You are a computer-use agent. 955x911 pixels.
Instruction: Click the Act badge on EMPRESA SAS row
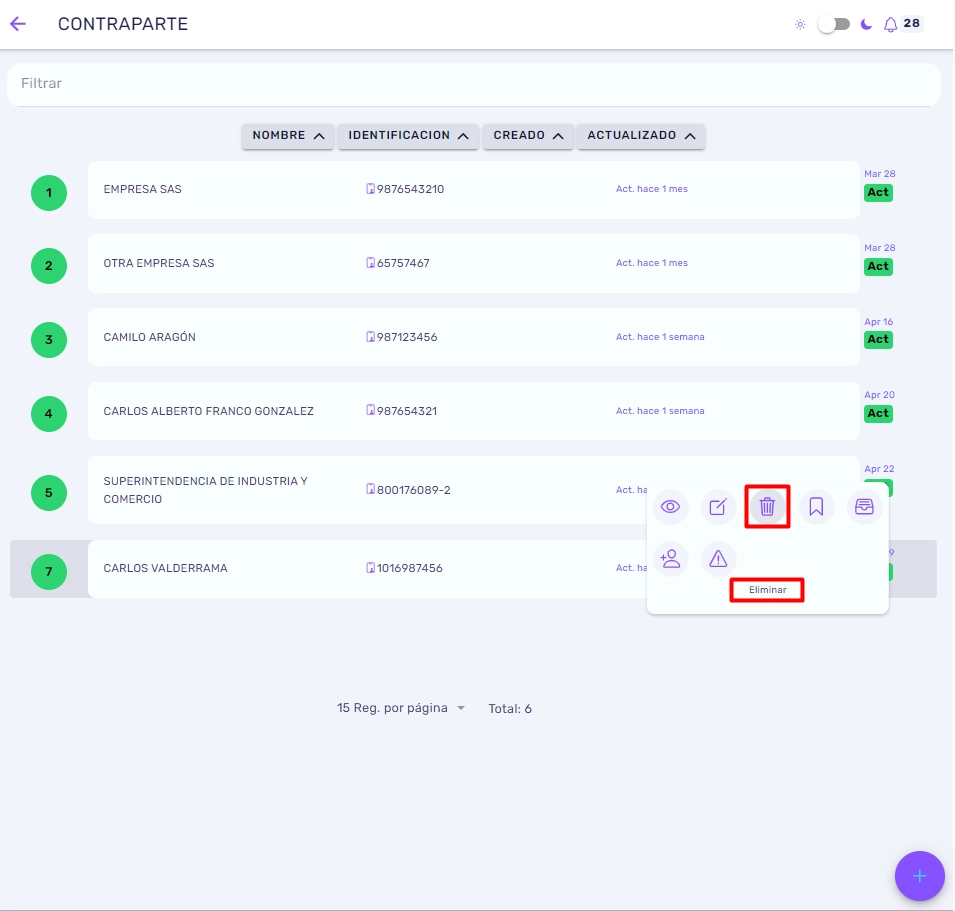tap(878, 192)
